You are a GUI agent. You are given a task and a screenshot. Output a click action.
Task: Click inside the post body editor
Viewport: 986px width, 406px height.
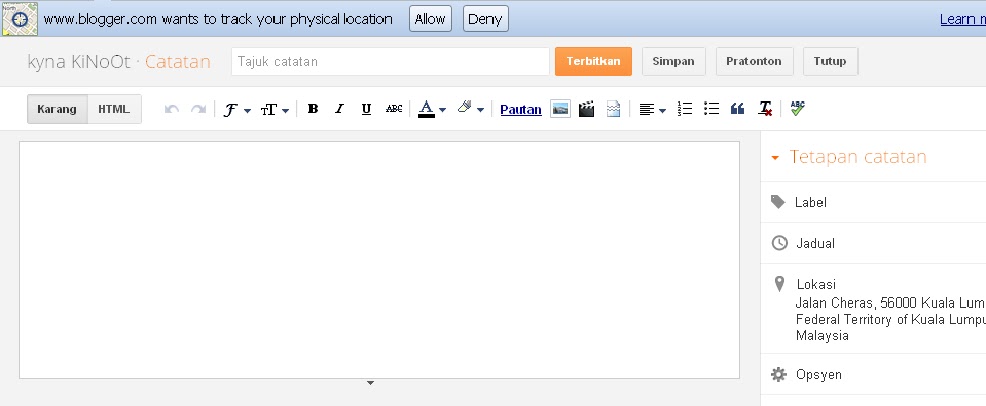[379, 260]
